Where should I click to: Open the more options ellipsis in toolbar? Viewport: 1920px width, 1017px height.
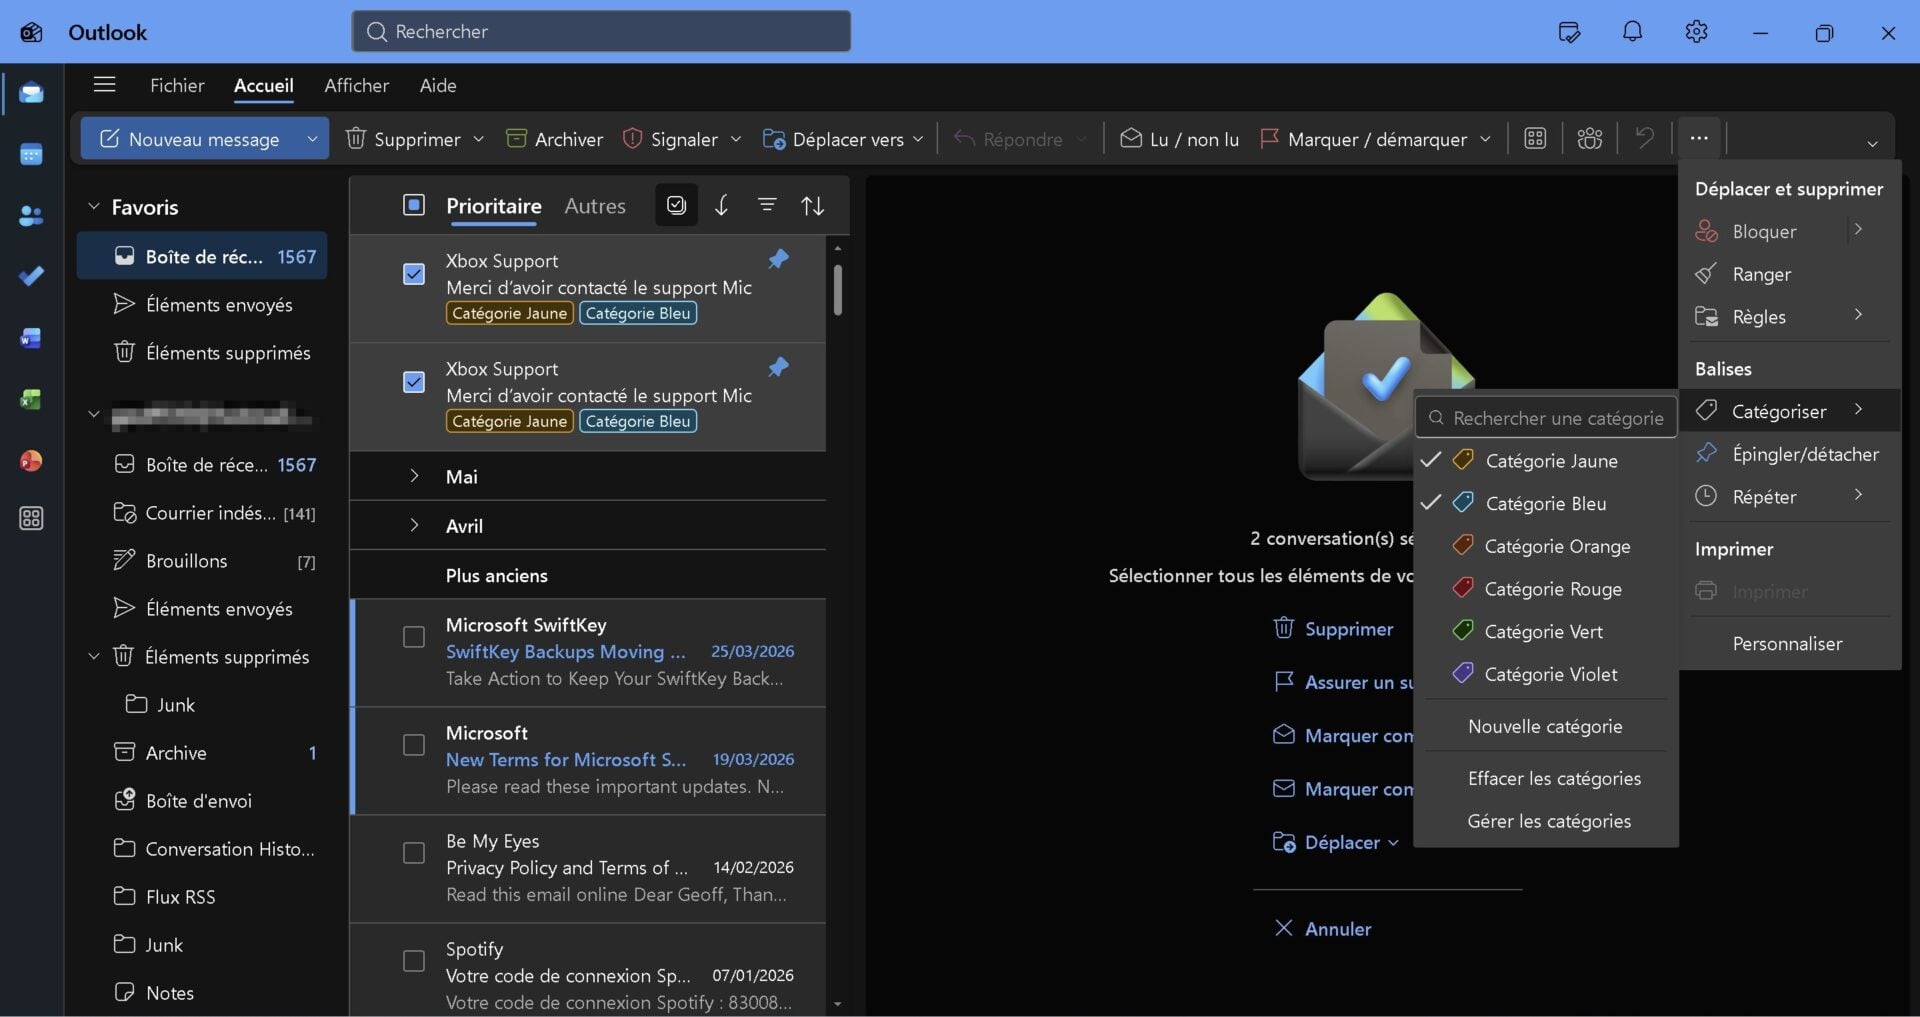coord(1699,138)
